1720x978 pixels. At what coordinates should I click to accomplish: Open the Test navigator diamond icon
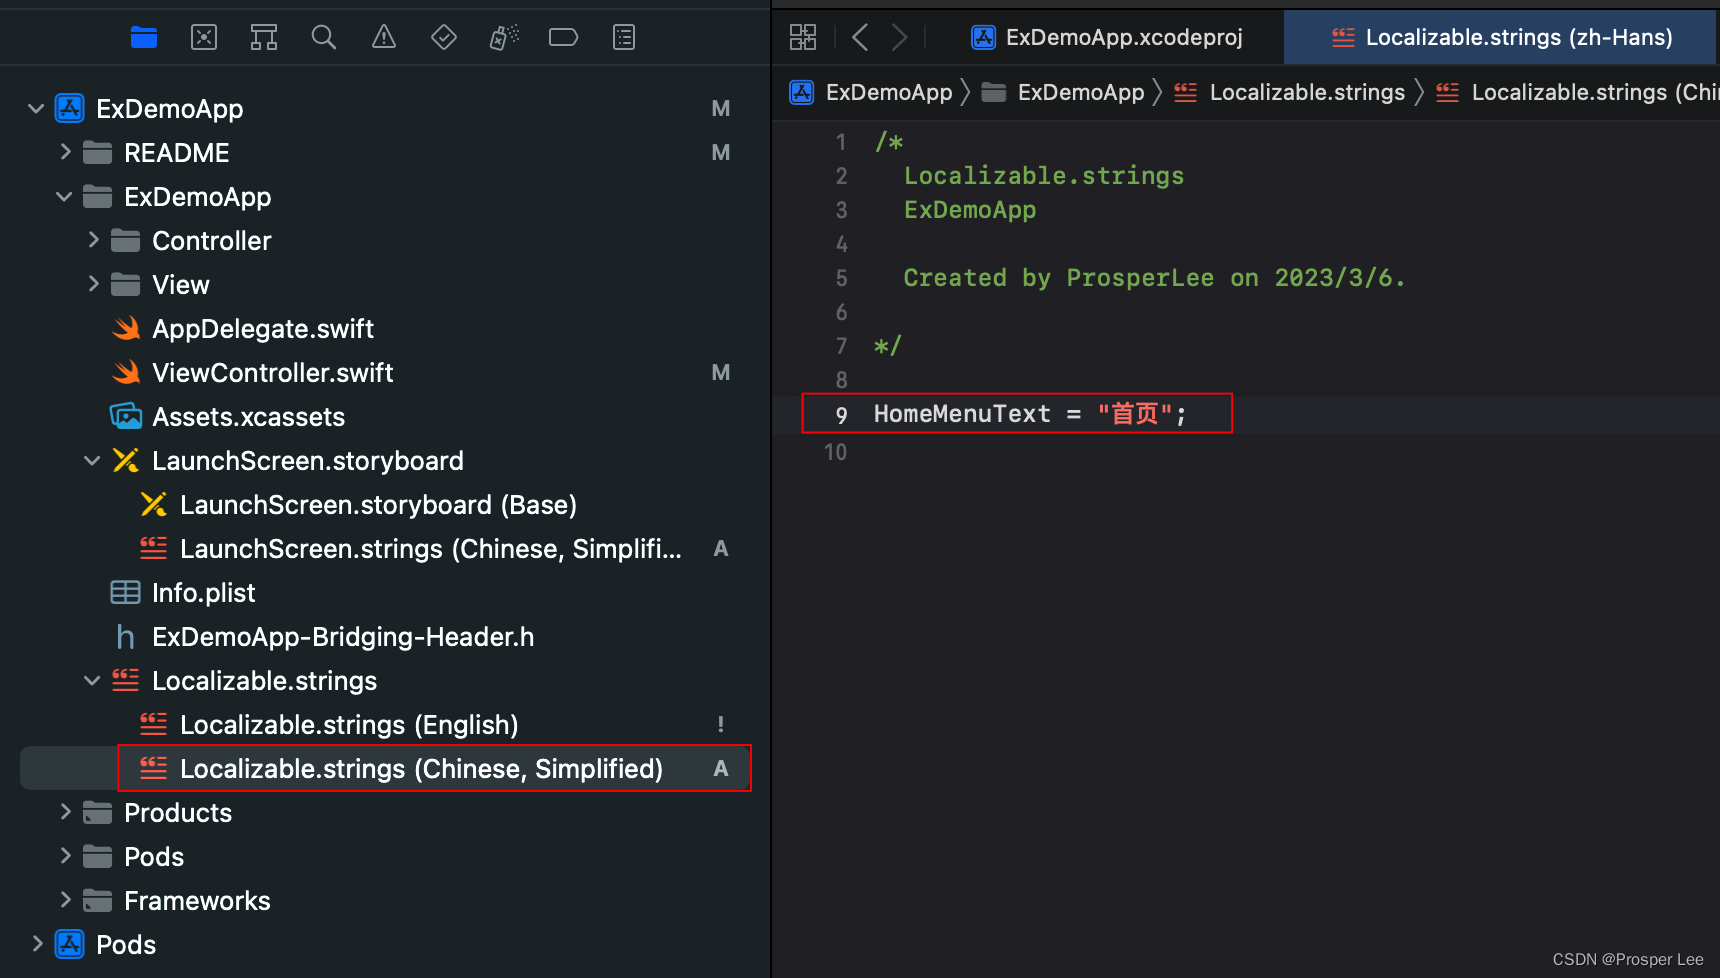444,38
